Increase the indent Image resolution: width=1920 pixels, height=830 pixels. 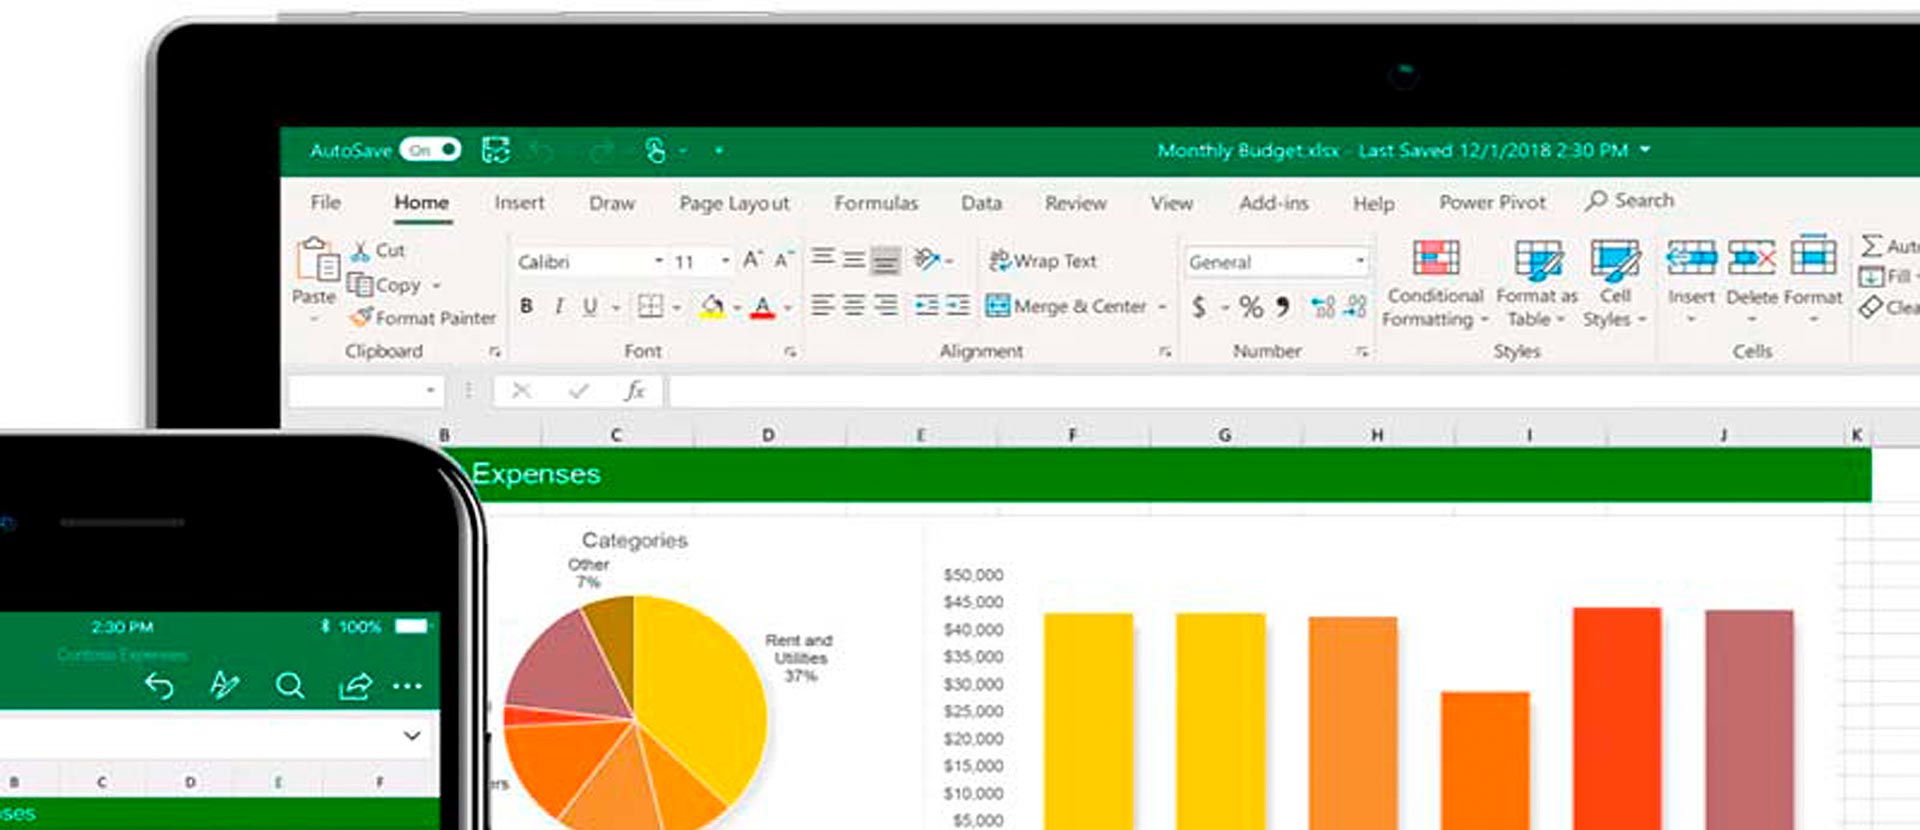click(x=958, y=305)
